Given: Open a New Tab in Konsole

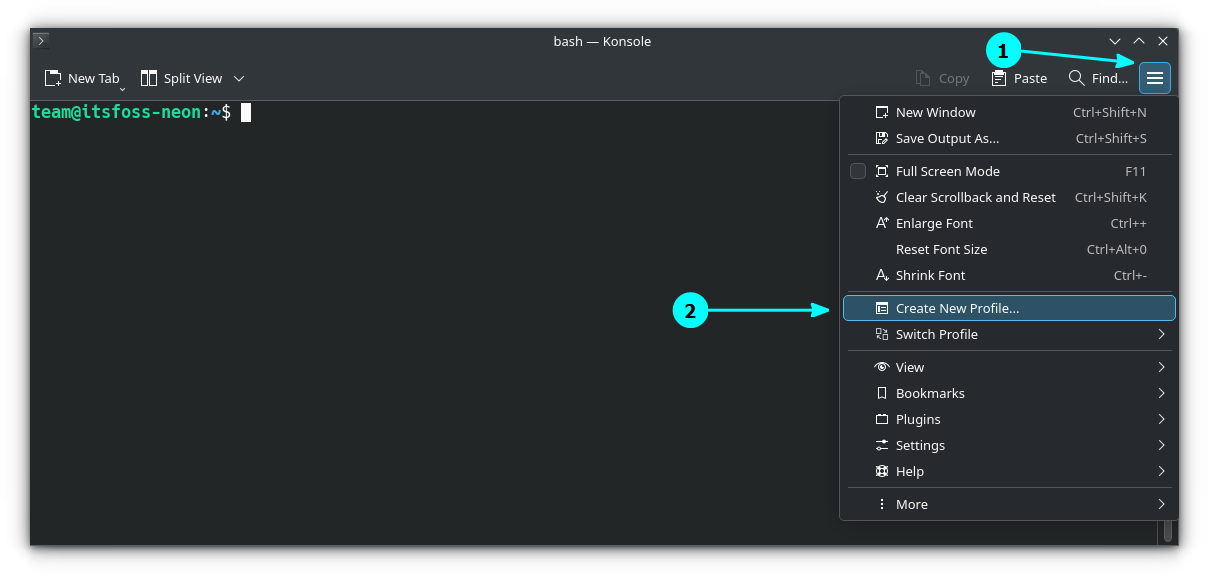Looking at the screenshot, I should pyautogui.click(x=84, y=77).
